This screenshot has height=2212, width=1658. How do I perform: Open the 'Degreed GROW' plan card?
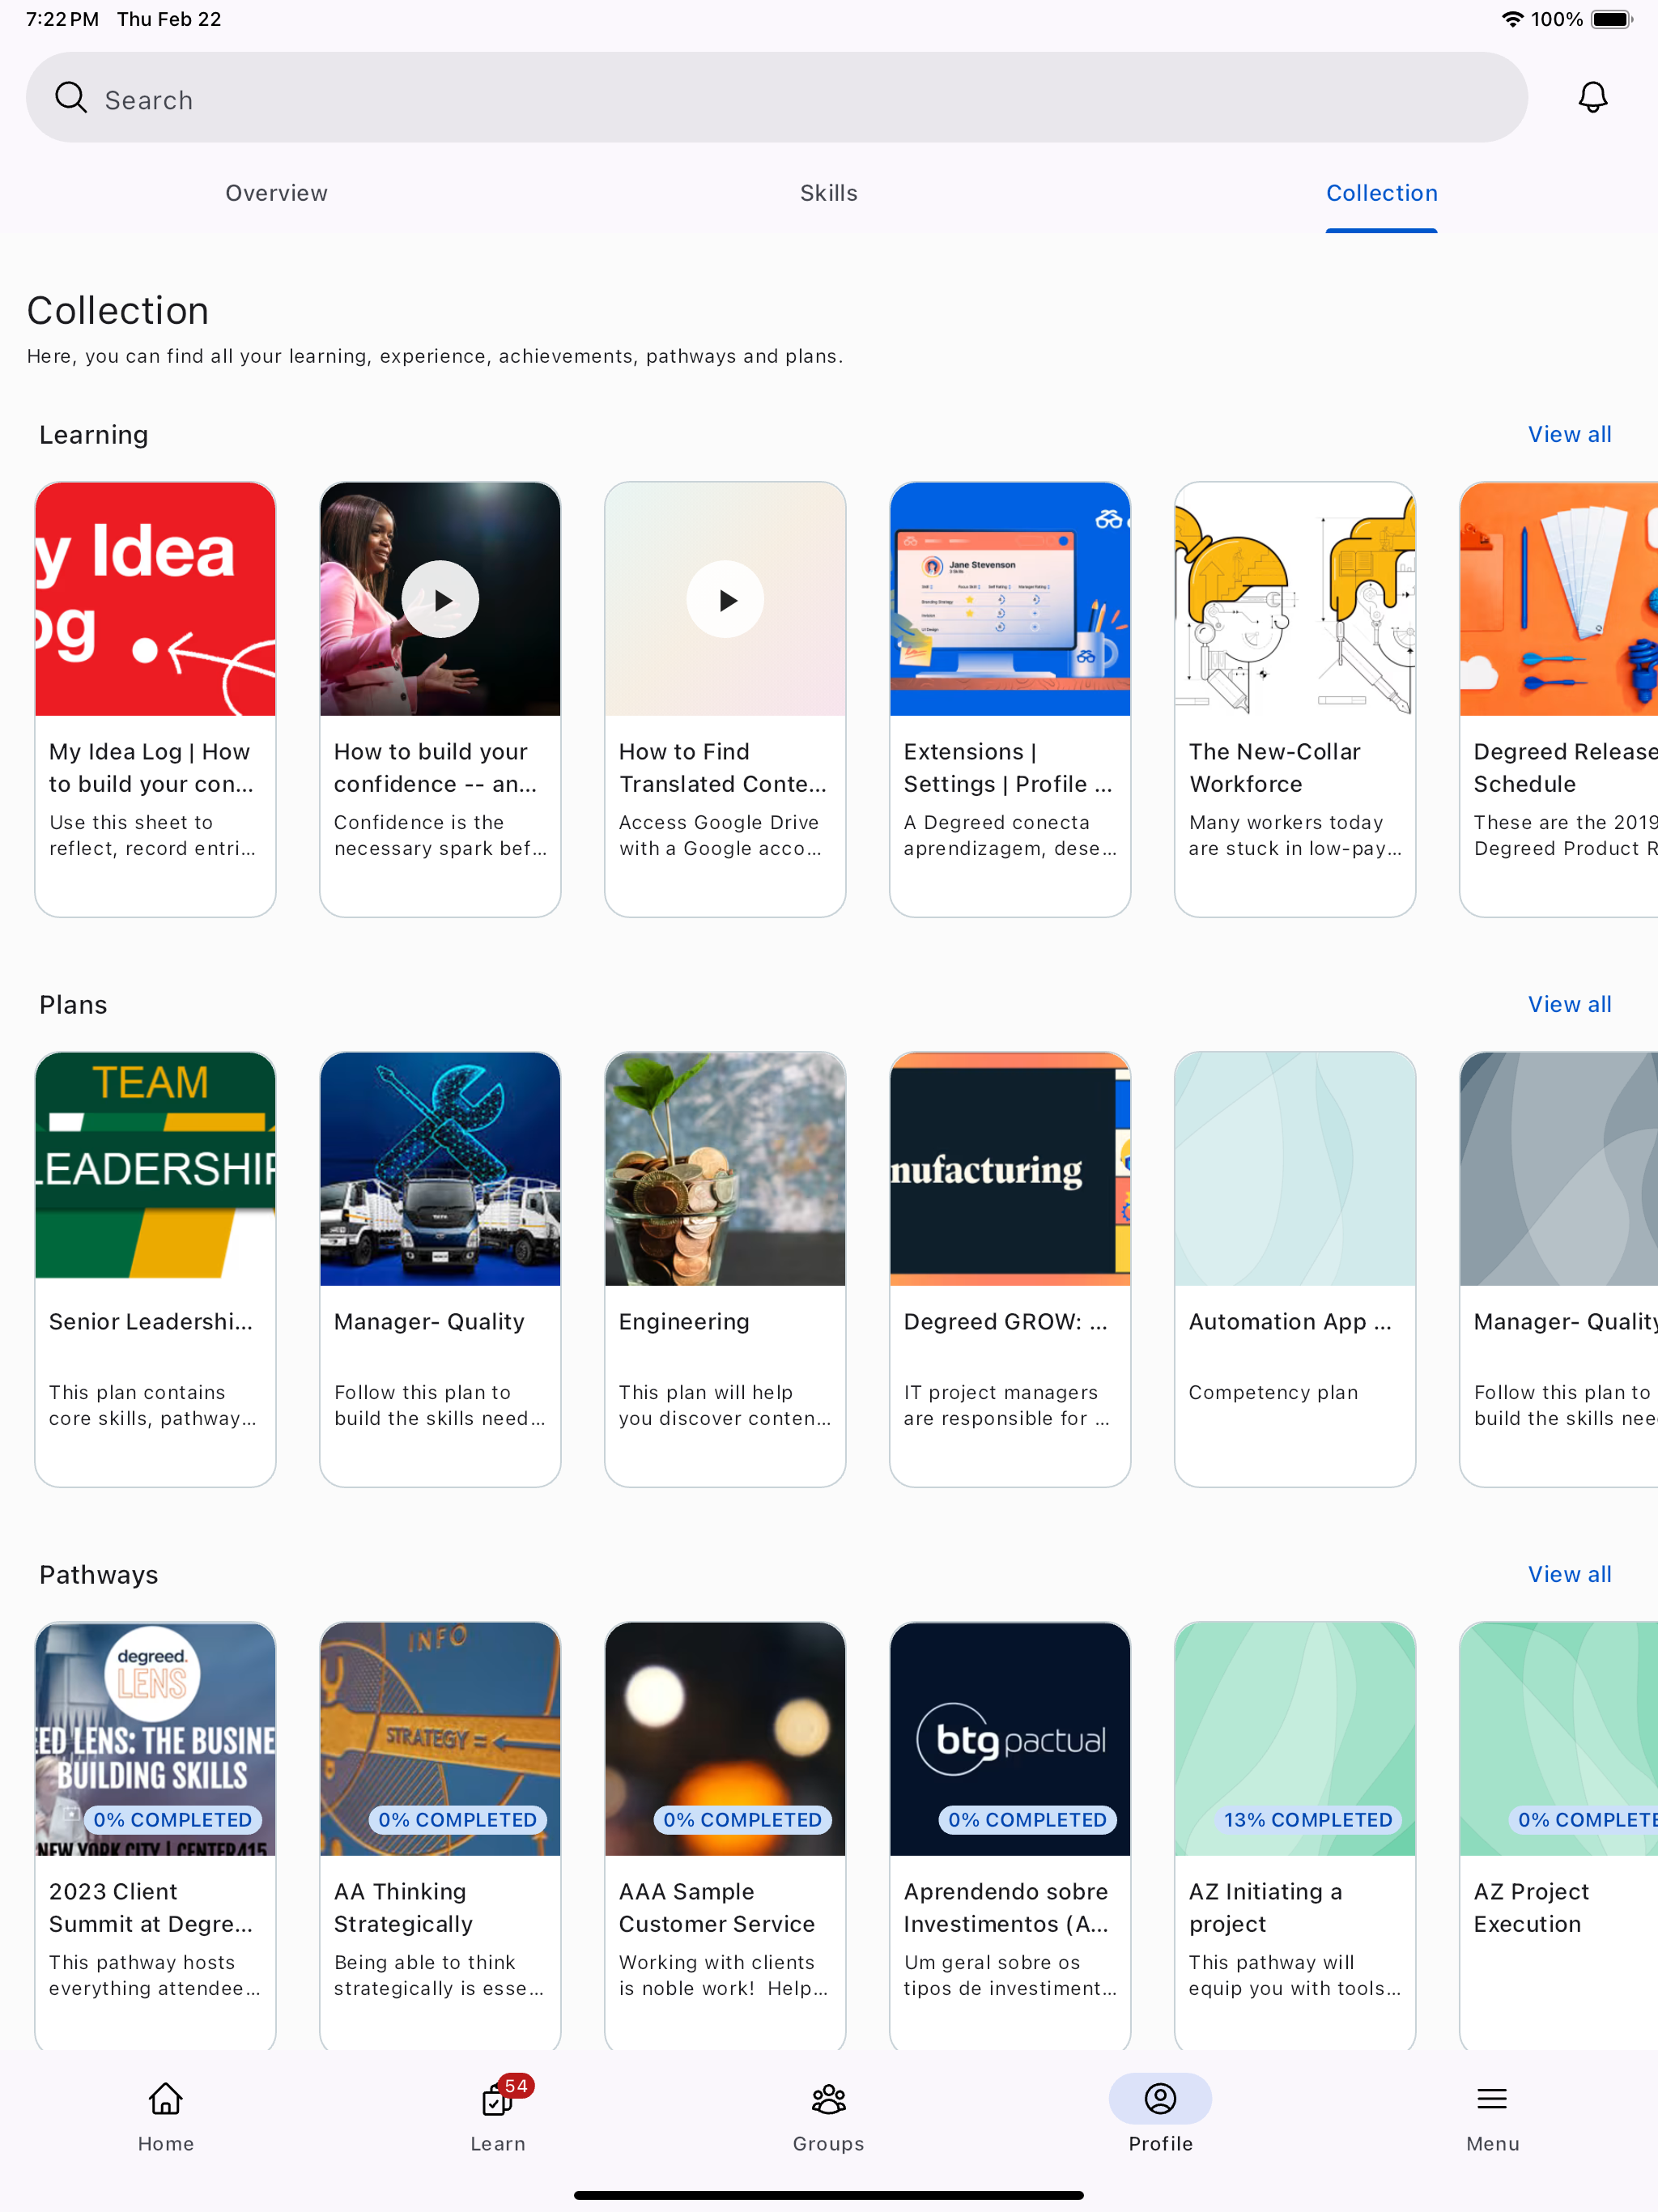click(x=1010, y=1269)
